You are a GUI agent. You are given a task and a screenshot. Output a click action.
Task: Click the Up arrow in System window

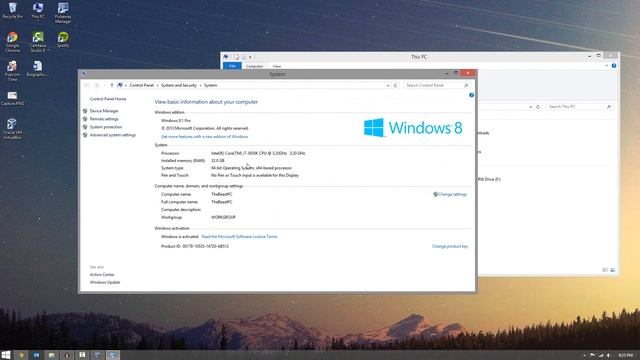[x=112, y=85]
